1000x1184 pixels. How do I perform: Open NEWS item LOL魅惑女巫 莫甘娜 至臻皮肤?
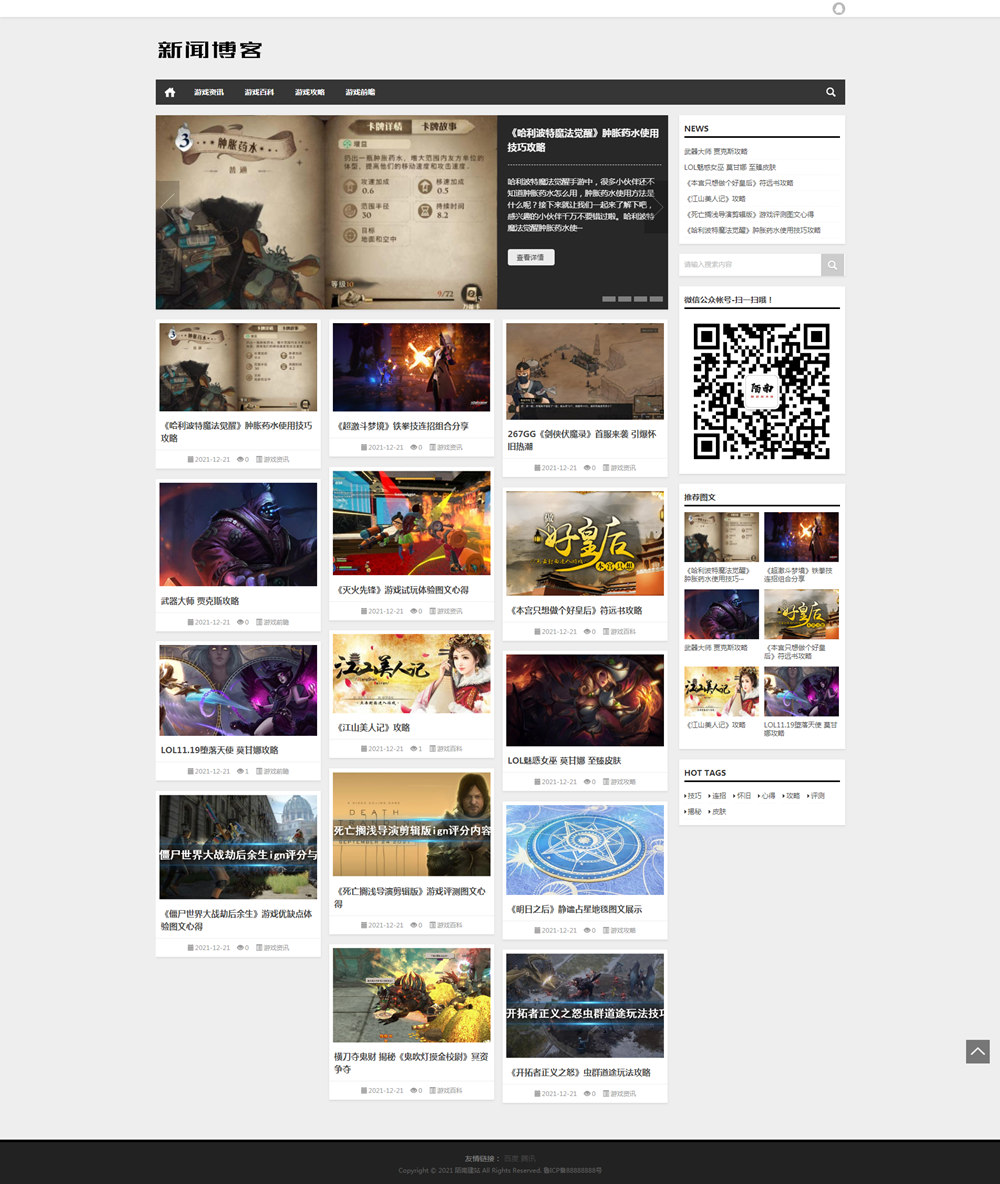[x=730, y=167]
